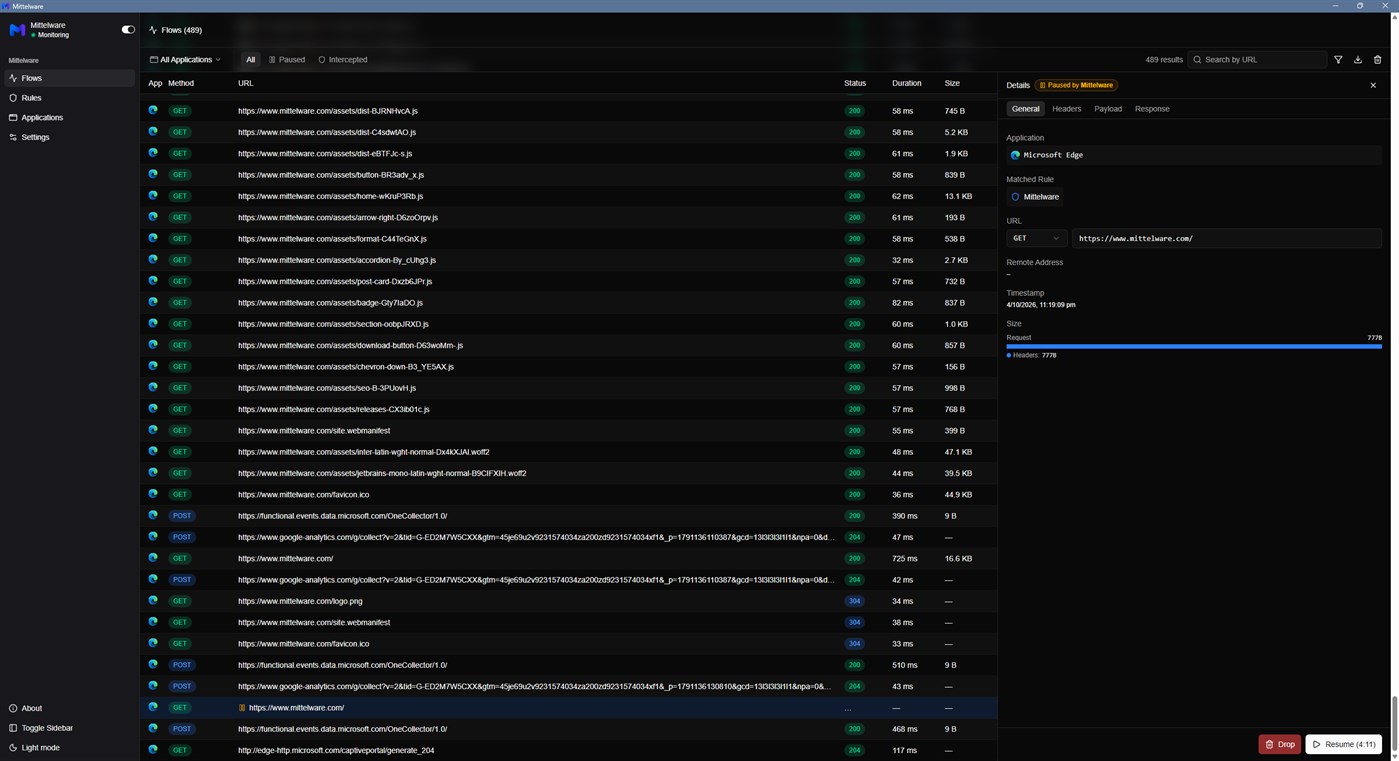Expand the All Applications dropdown
Viewport: 1399px width, 761px height.
coord(186,60)
